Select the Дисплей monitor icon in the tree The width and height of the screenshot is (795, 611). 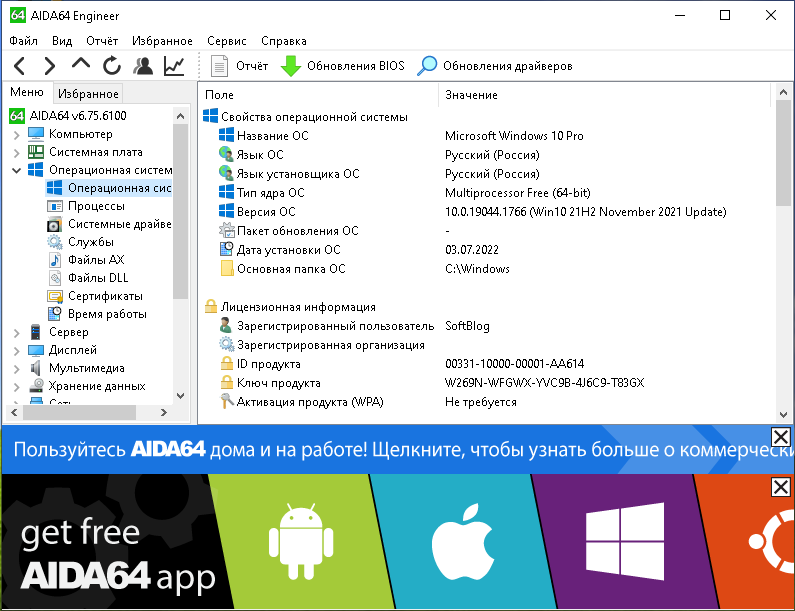35,350
